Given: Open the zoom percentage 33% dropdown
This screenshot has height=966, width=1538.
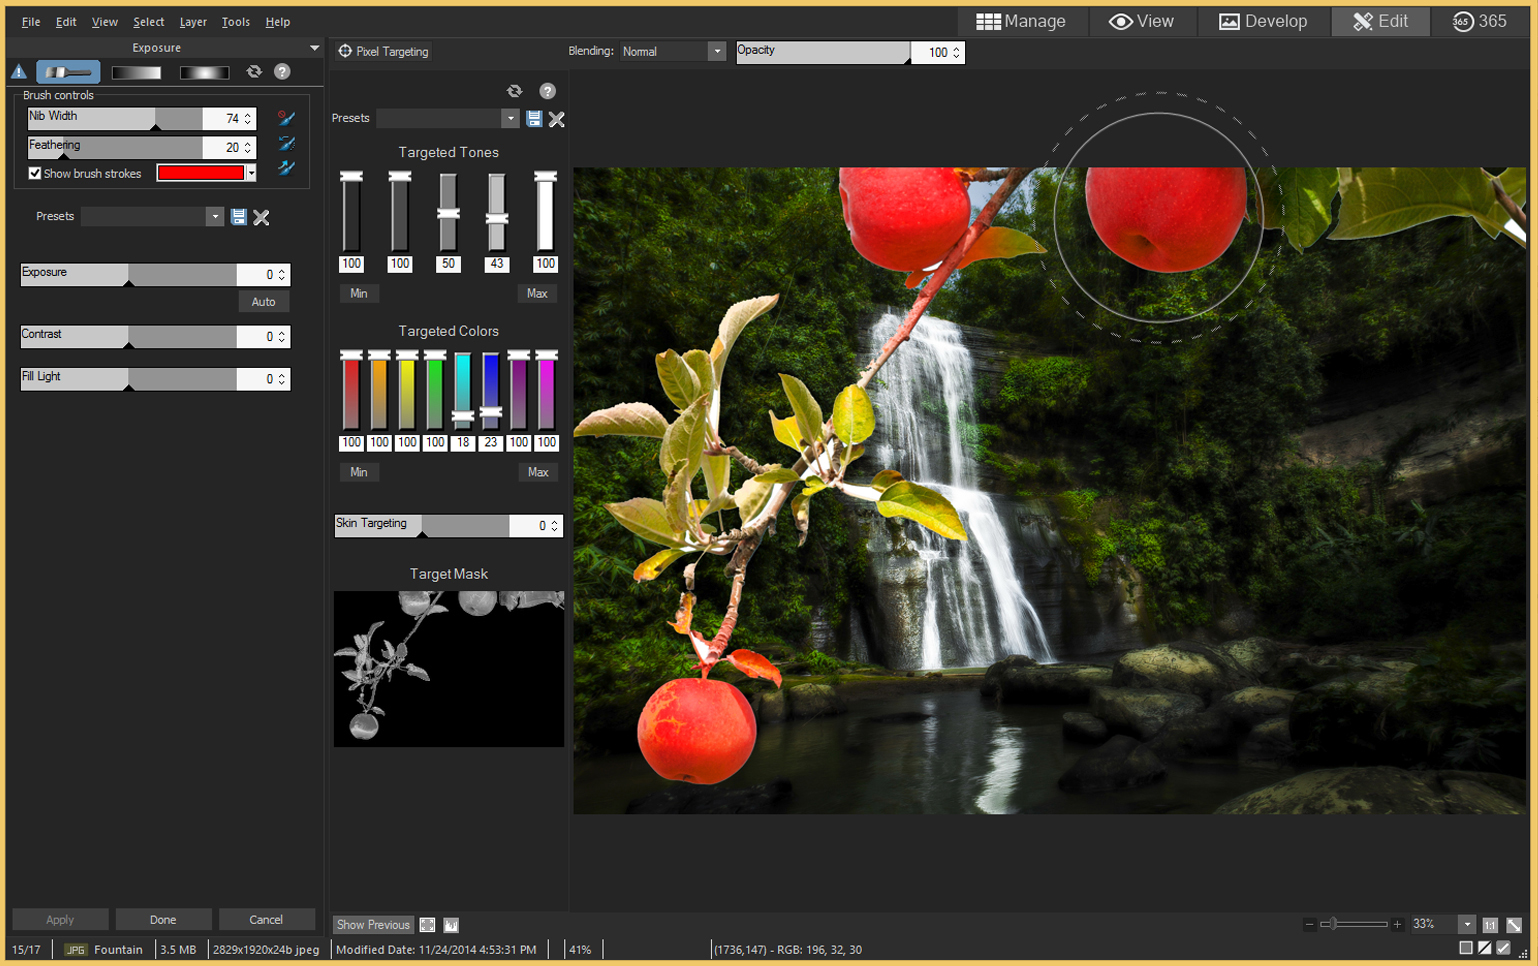Looking at the screenshot, I should click(x=1467, y=925).
